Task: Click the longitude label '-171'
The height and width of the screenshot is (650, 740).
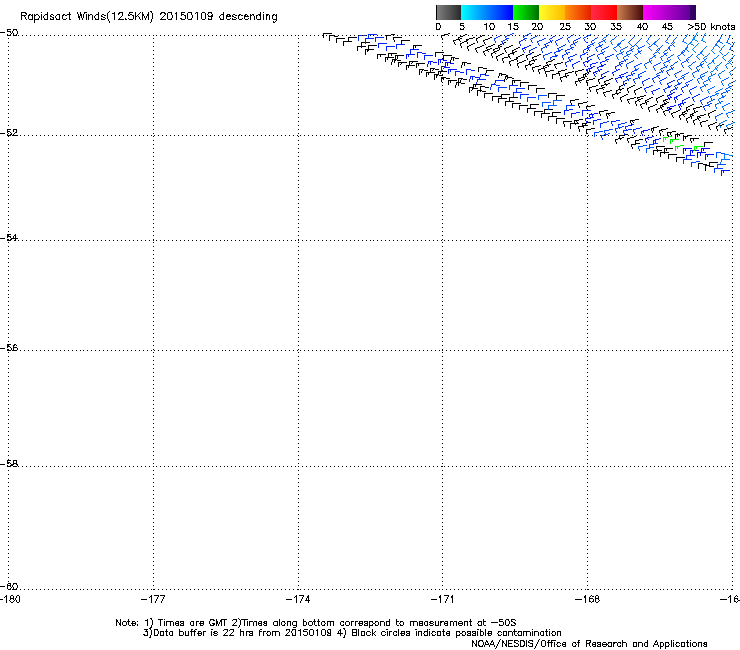Action: click(x=443, y=599)
